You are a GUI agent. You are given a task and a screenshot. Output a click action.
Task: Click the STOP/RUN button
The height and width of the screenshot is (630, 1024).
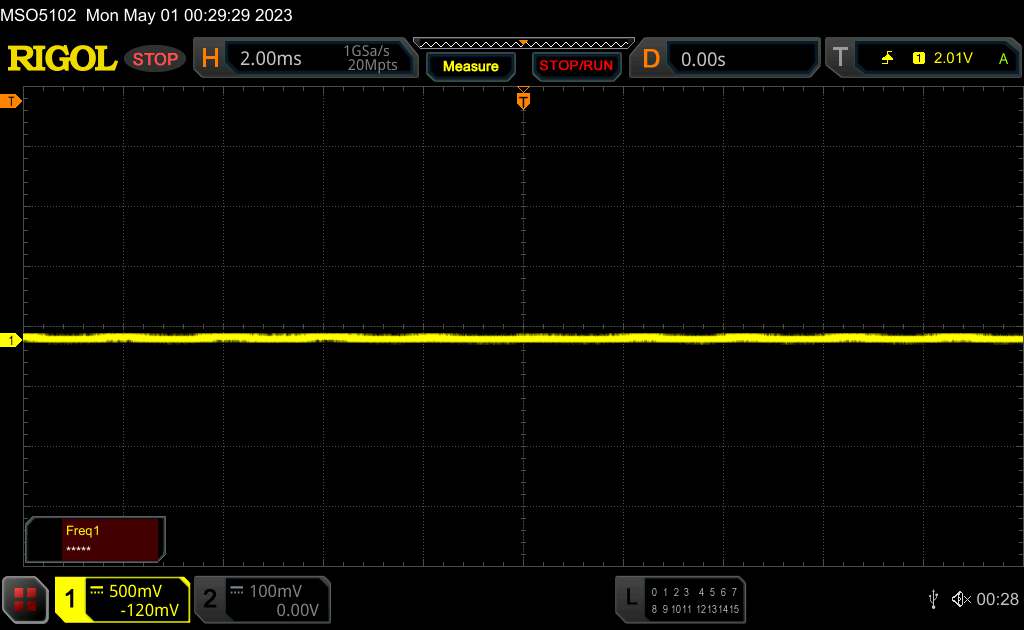click(x=576, y=66)
